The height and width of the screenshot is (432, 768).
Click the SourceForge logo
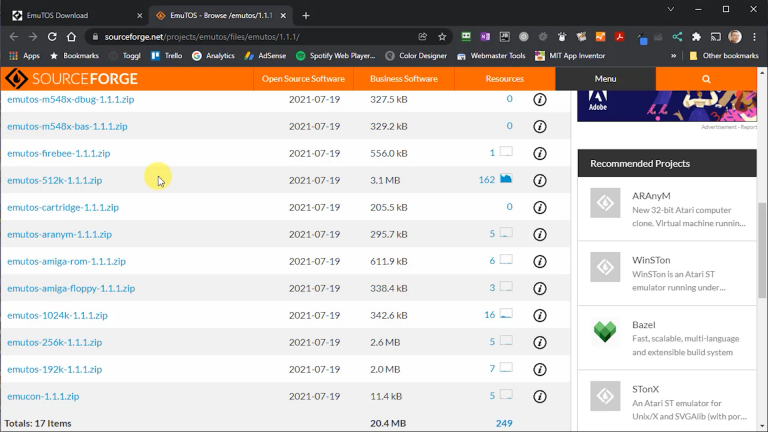coord(72,79)
